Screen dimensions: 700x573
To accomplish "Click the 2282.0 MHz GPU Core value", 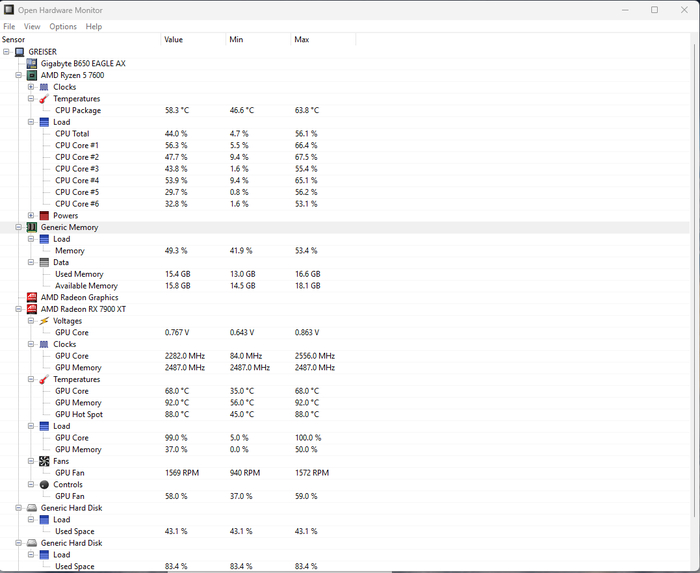I will pos(185,356).
